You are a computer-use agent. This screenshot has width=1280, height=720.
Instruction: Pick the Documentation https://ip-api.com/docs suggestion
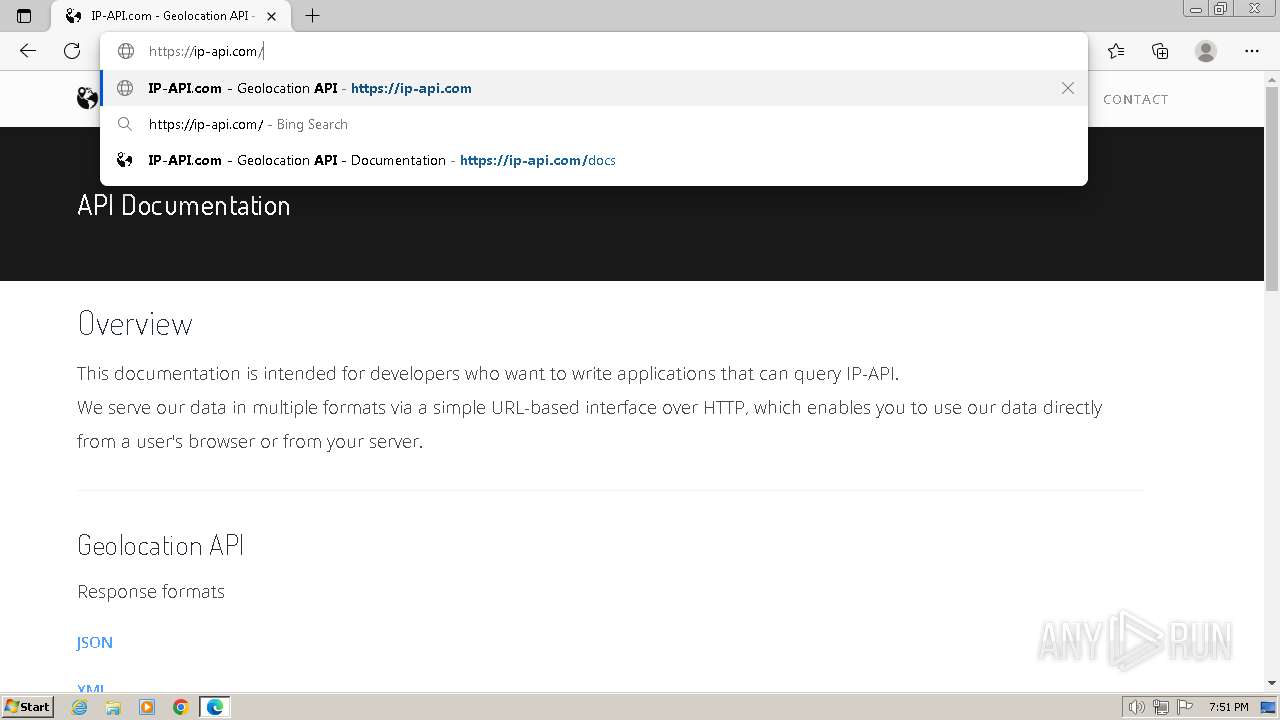click(x=593, y=160)
